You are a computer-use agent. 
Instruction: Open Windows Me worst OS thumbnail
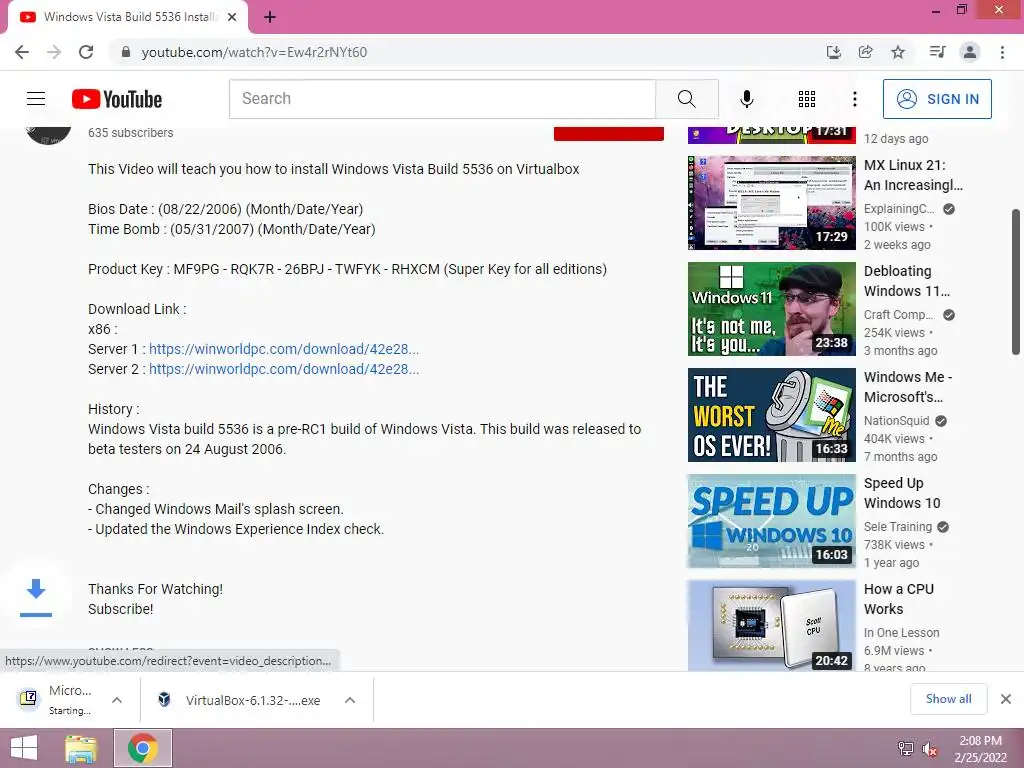[x=771, y=415]
